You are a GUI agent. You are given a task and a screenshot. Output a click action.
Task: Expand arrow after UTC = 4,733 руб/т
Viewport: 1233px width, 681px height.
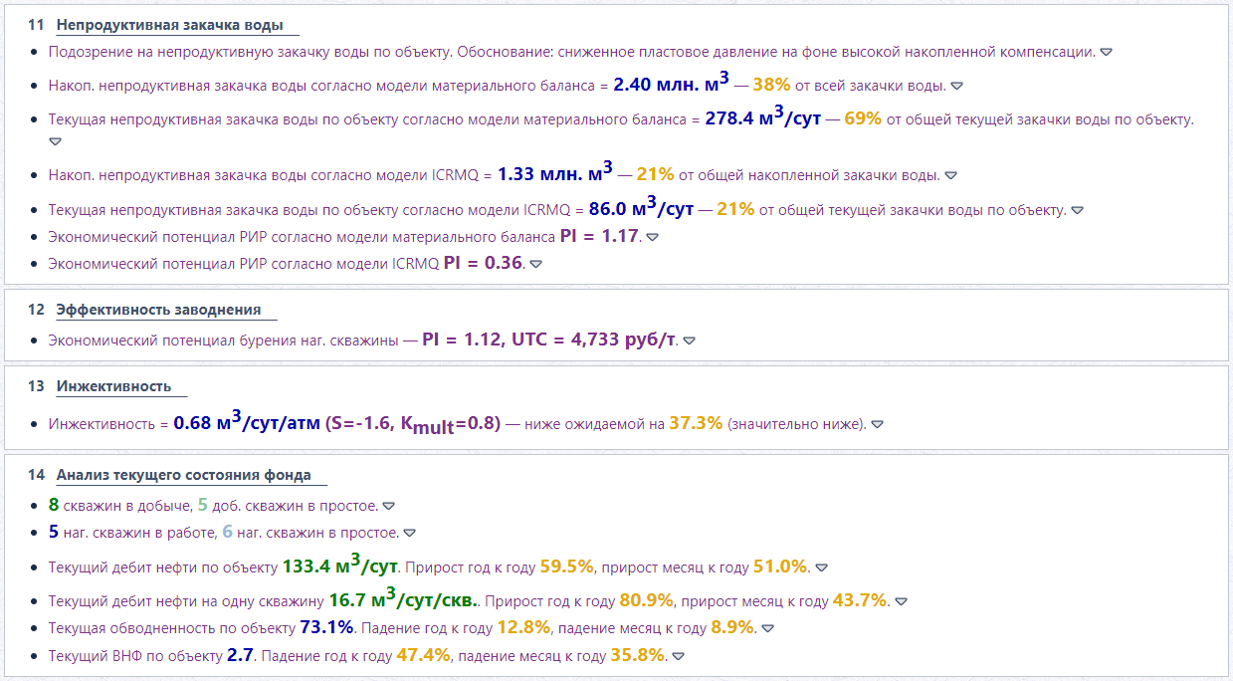tap(689, 341)
